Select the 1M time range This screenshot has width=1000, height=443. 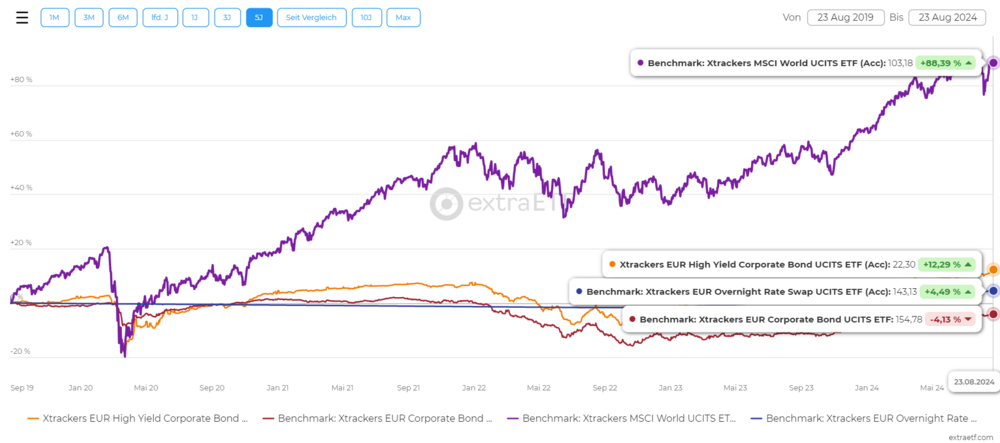[54, 18]
